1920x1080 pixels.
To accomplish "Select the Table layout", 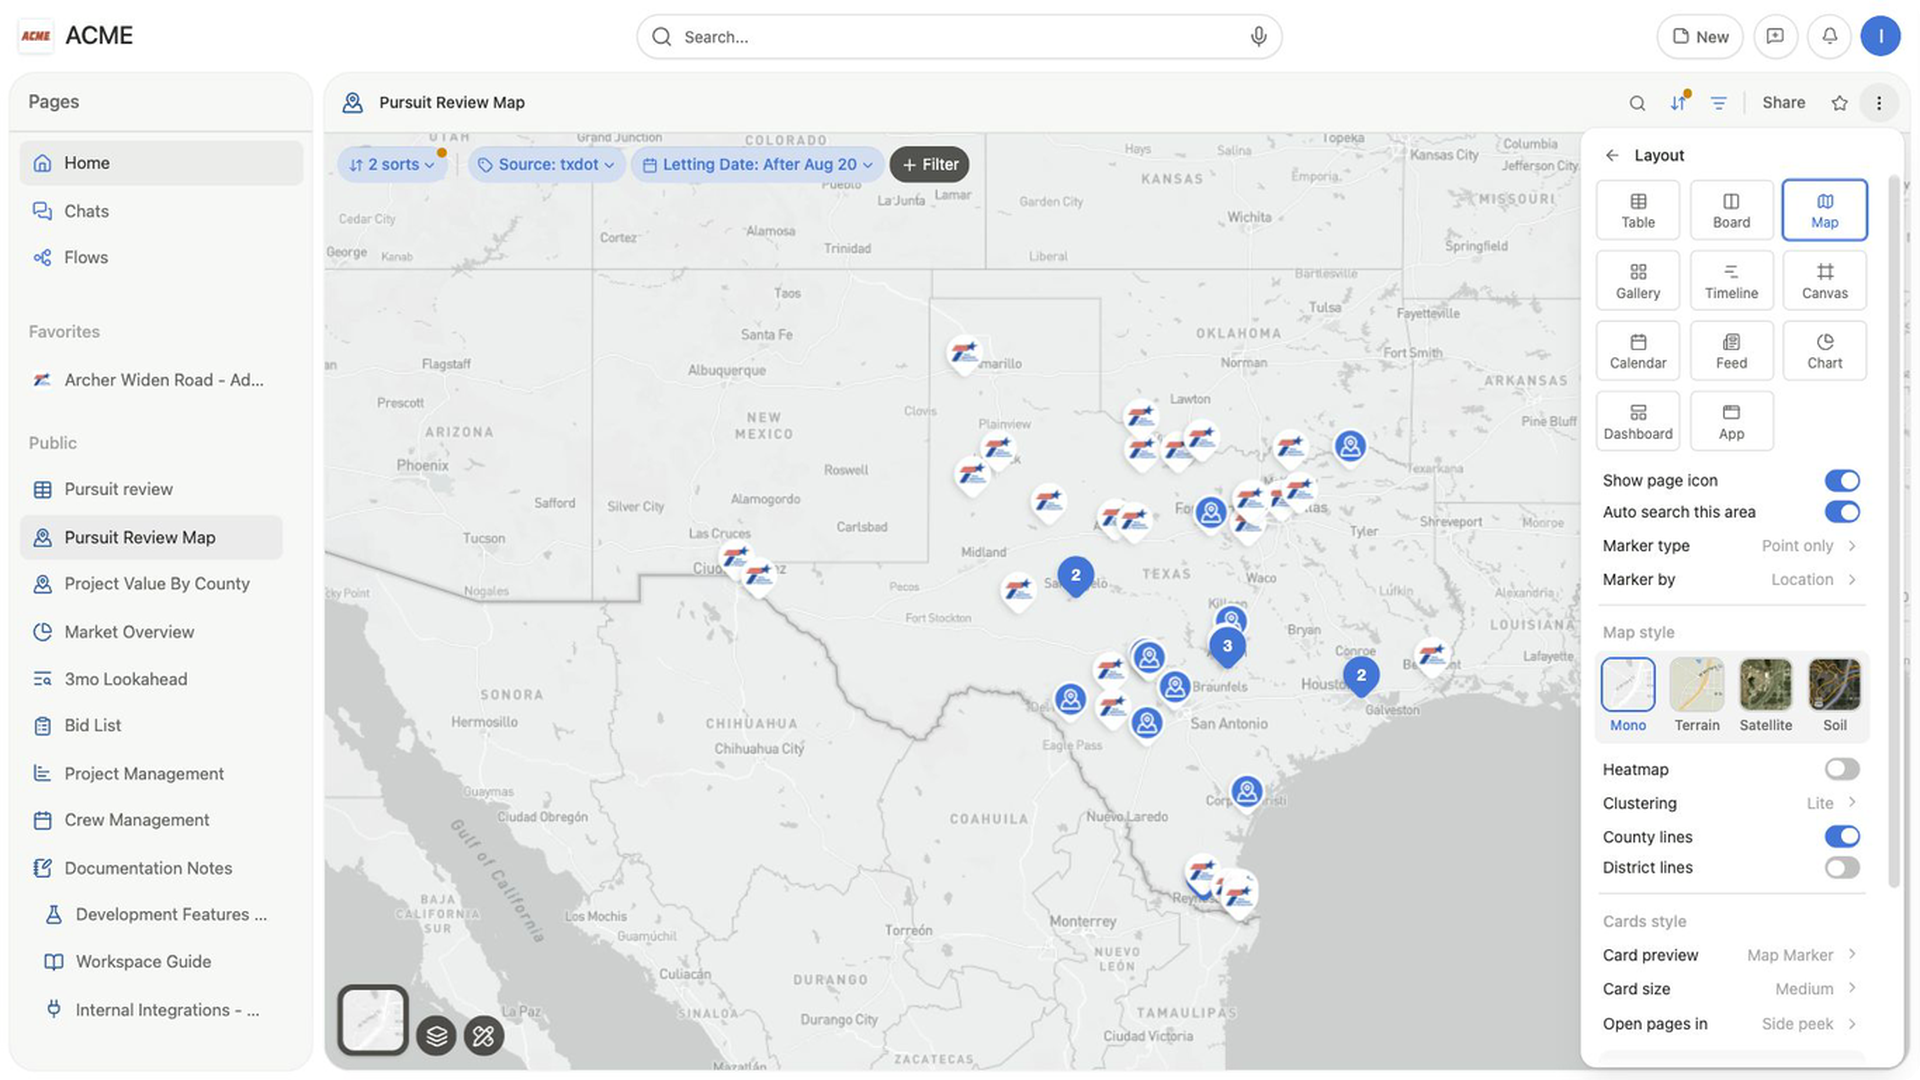I will [1638, 210].
